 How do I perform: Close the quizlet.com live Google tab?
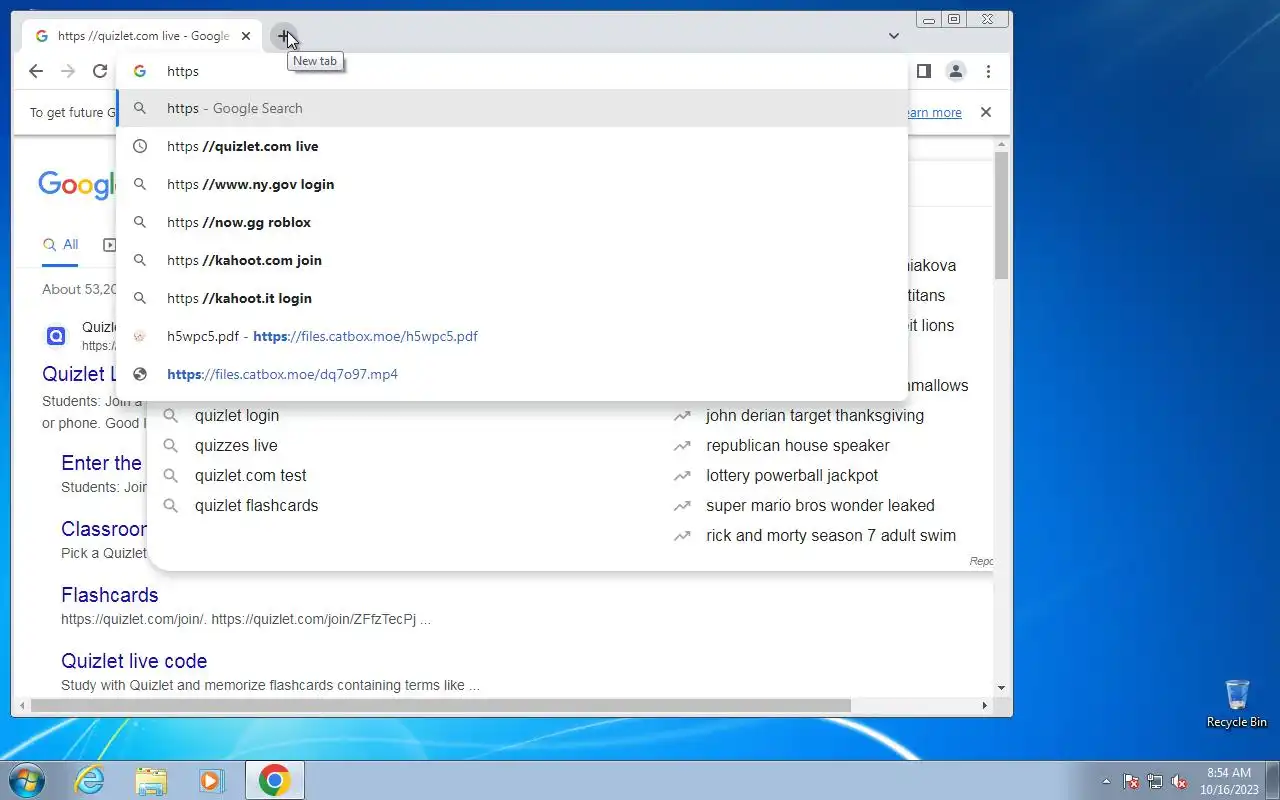point(246,36)
